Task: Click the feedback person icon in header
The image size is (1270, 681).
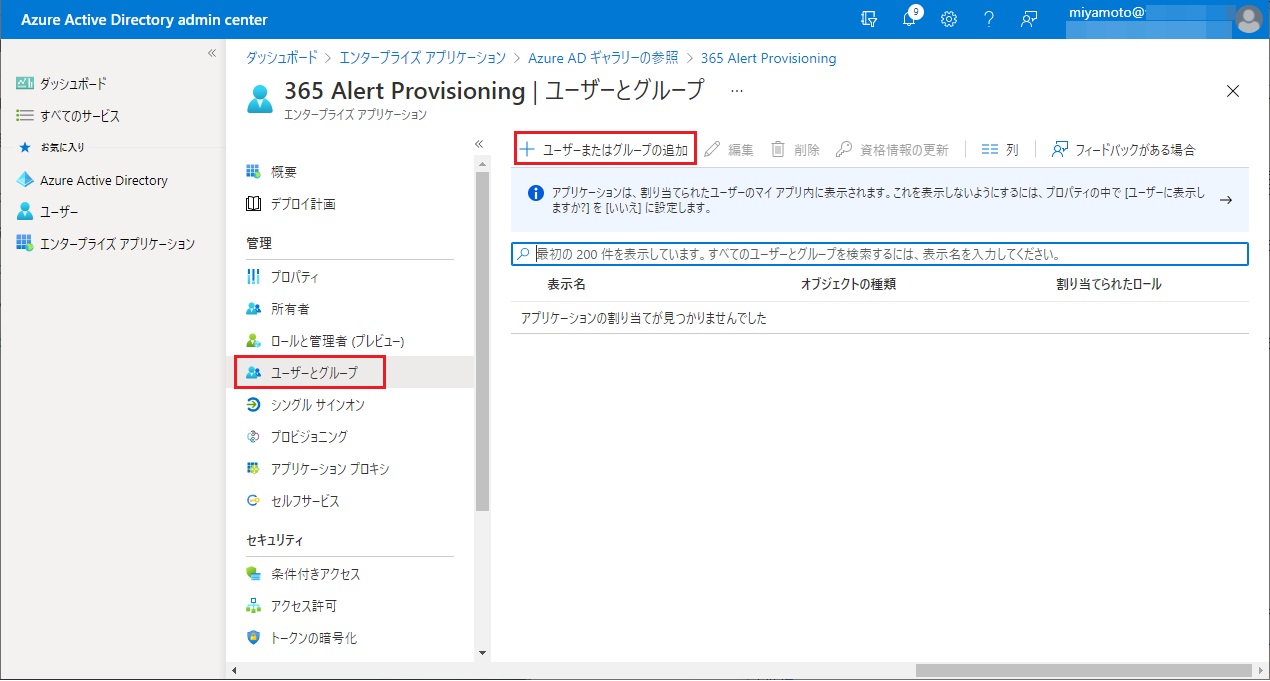Action: tap(1027, 20)
